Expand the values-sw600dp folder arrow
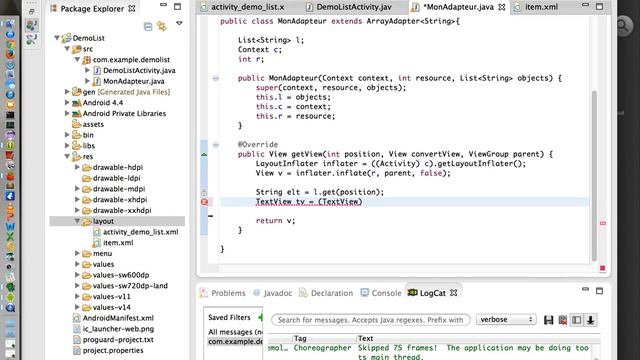Image resolution: width=640 pixels, height=360 pixels. [77, 275]
